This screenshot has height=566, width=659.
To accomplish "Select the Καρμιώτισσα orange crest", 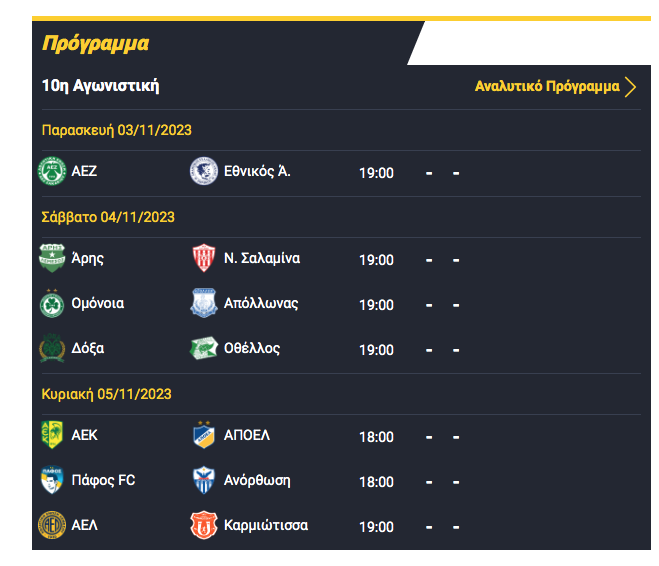I will 204,525.
